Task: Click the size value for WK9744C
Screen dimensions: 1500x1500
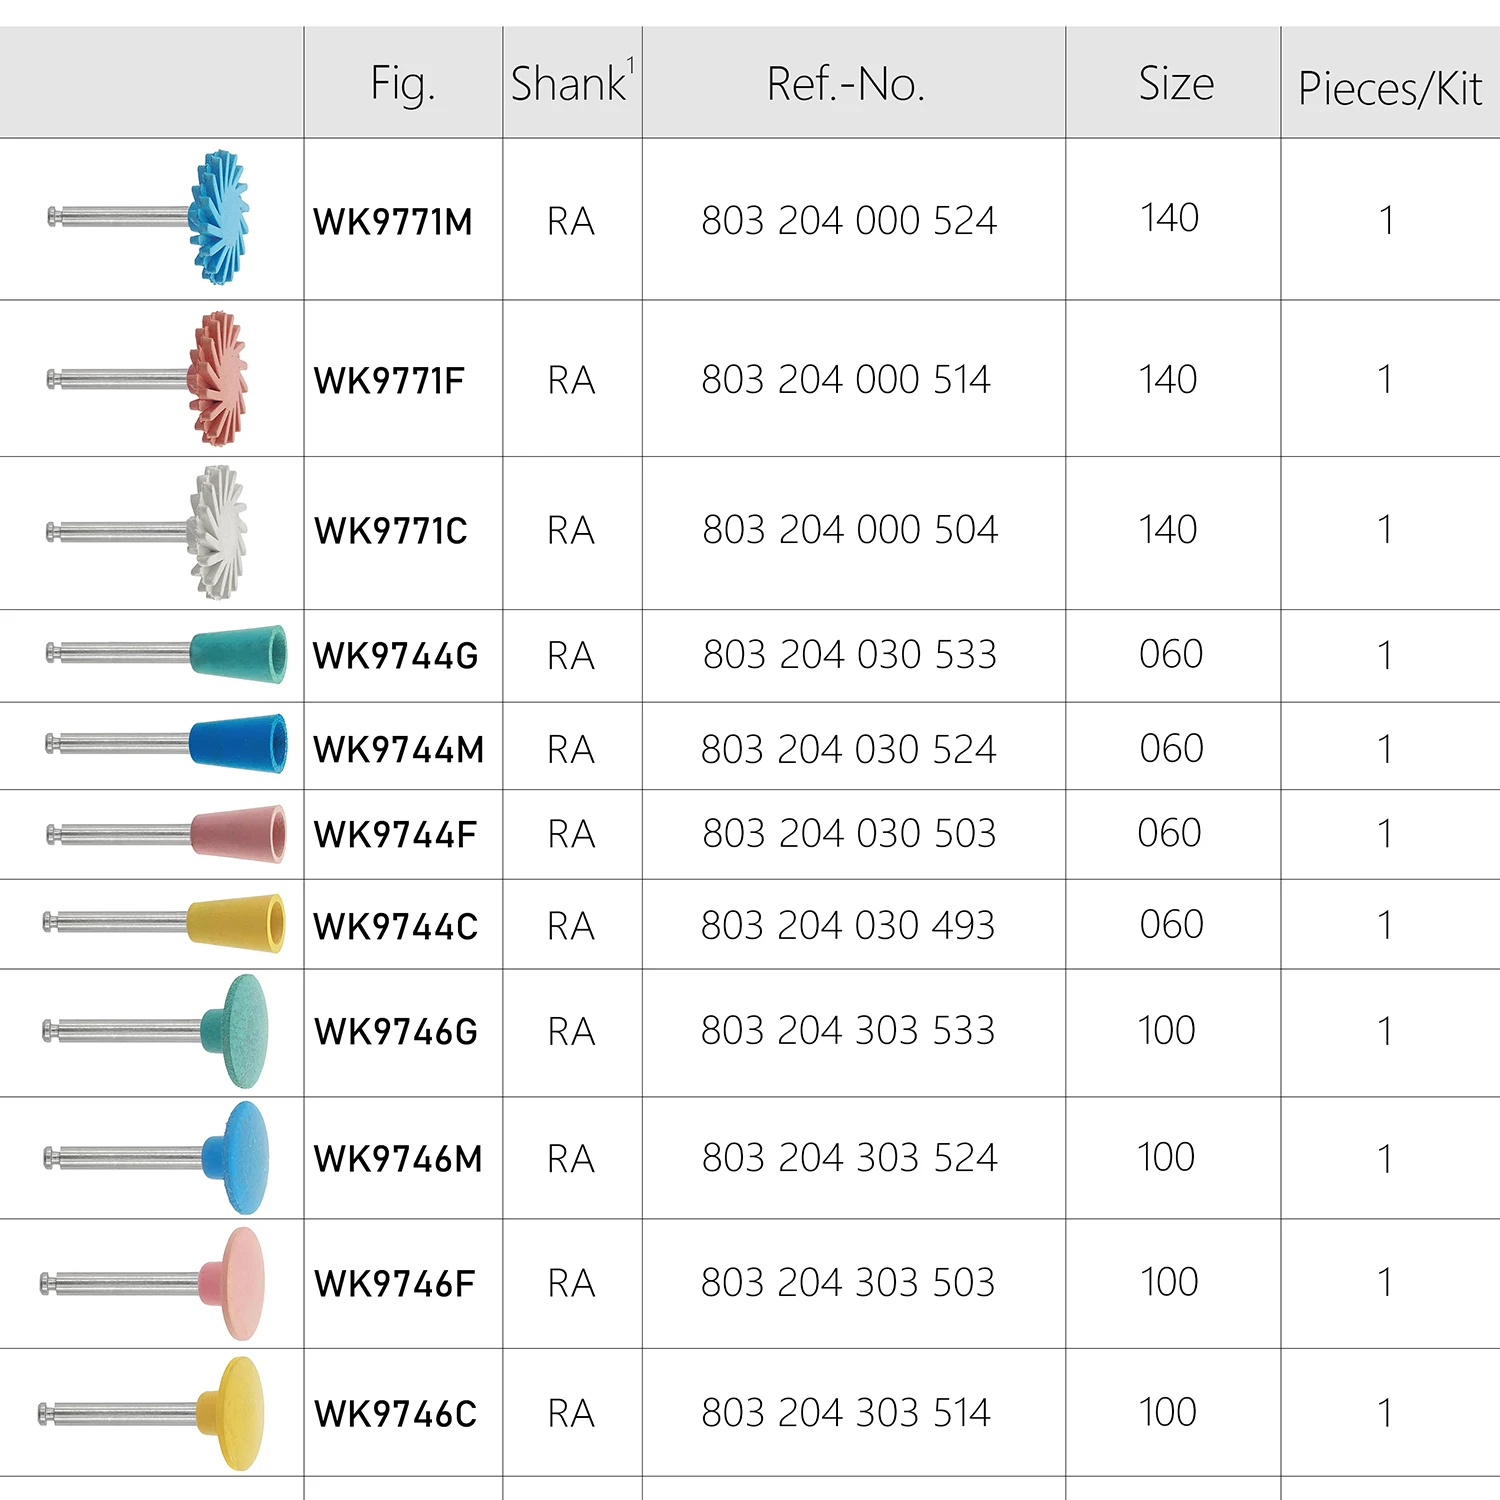Action: (1171, 925)
